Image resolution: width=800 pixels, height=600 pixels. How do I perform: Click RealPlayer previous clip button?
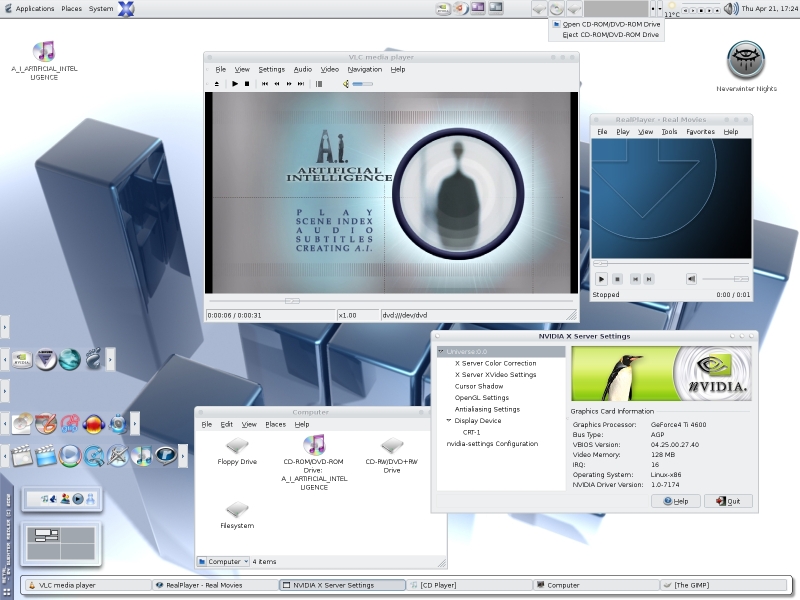(x=635, y=279)
